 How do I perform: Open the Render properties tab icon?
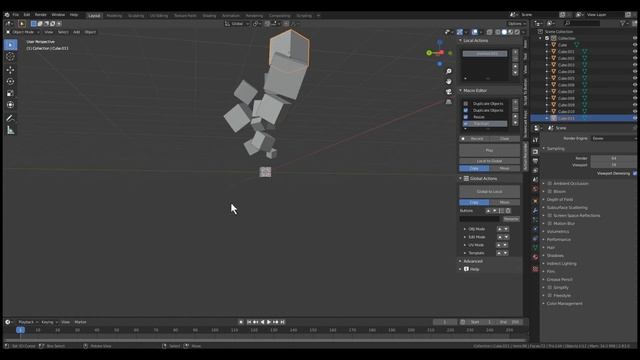535,151
